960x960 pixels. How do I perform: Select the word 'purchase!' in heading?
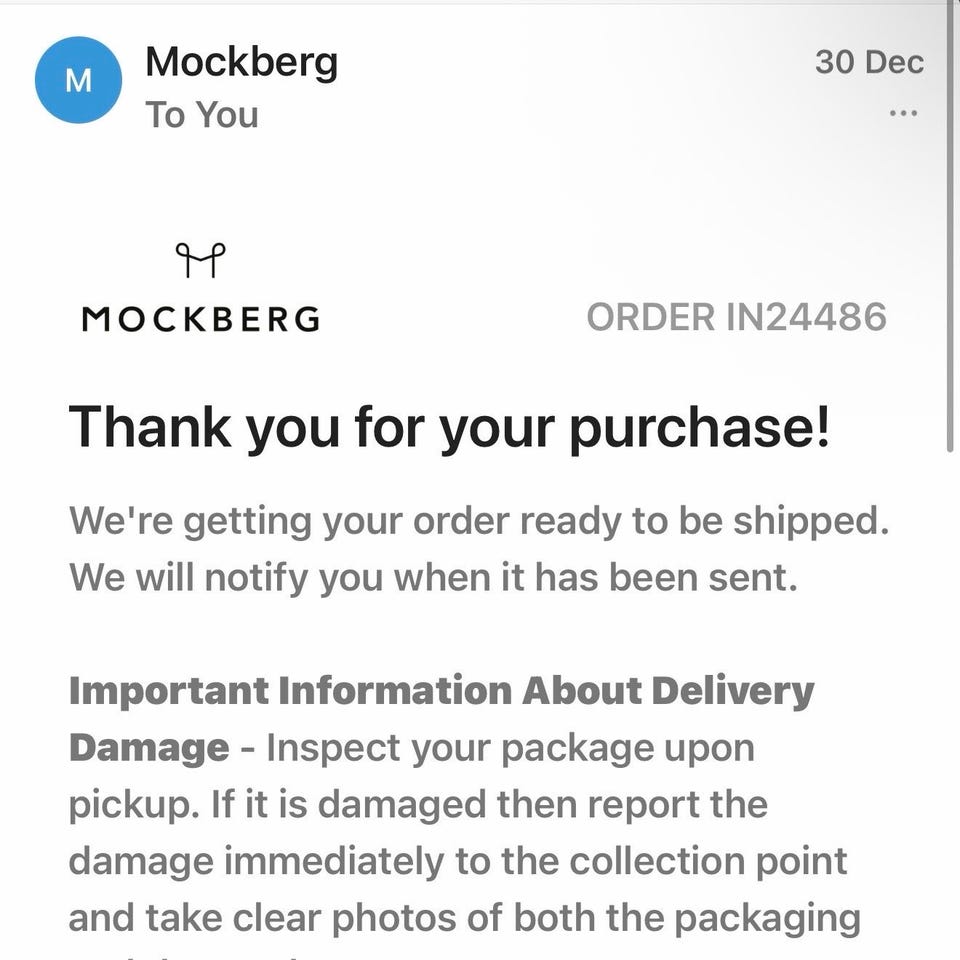click(699, 427)
